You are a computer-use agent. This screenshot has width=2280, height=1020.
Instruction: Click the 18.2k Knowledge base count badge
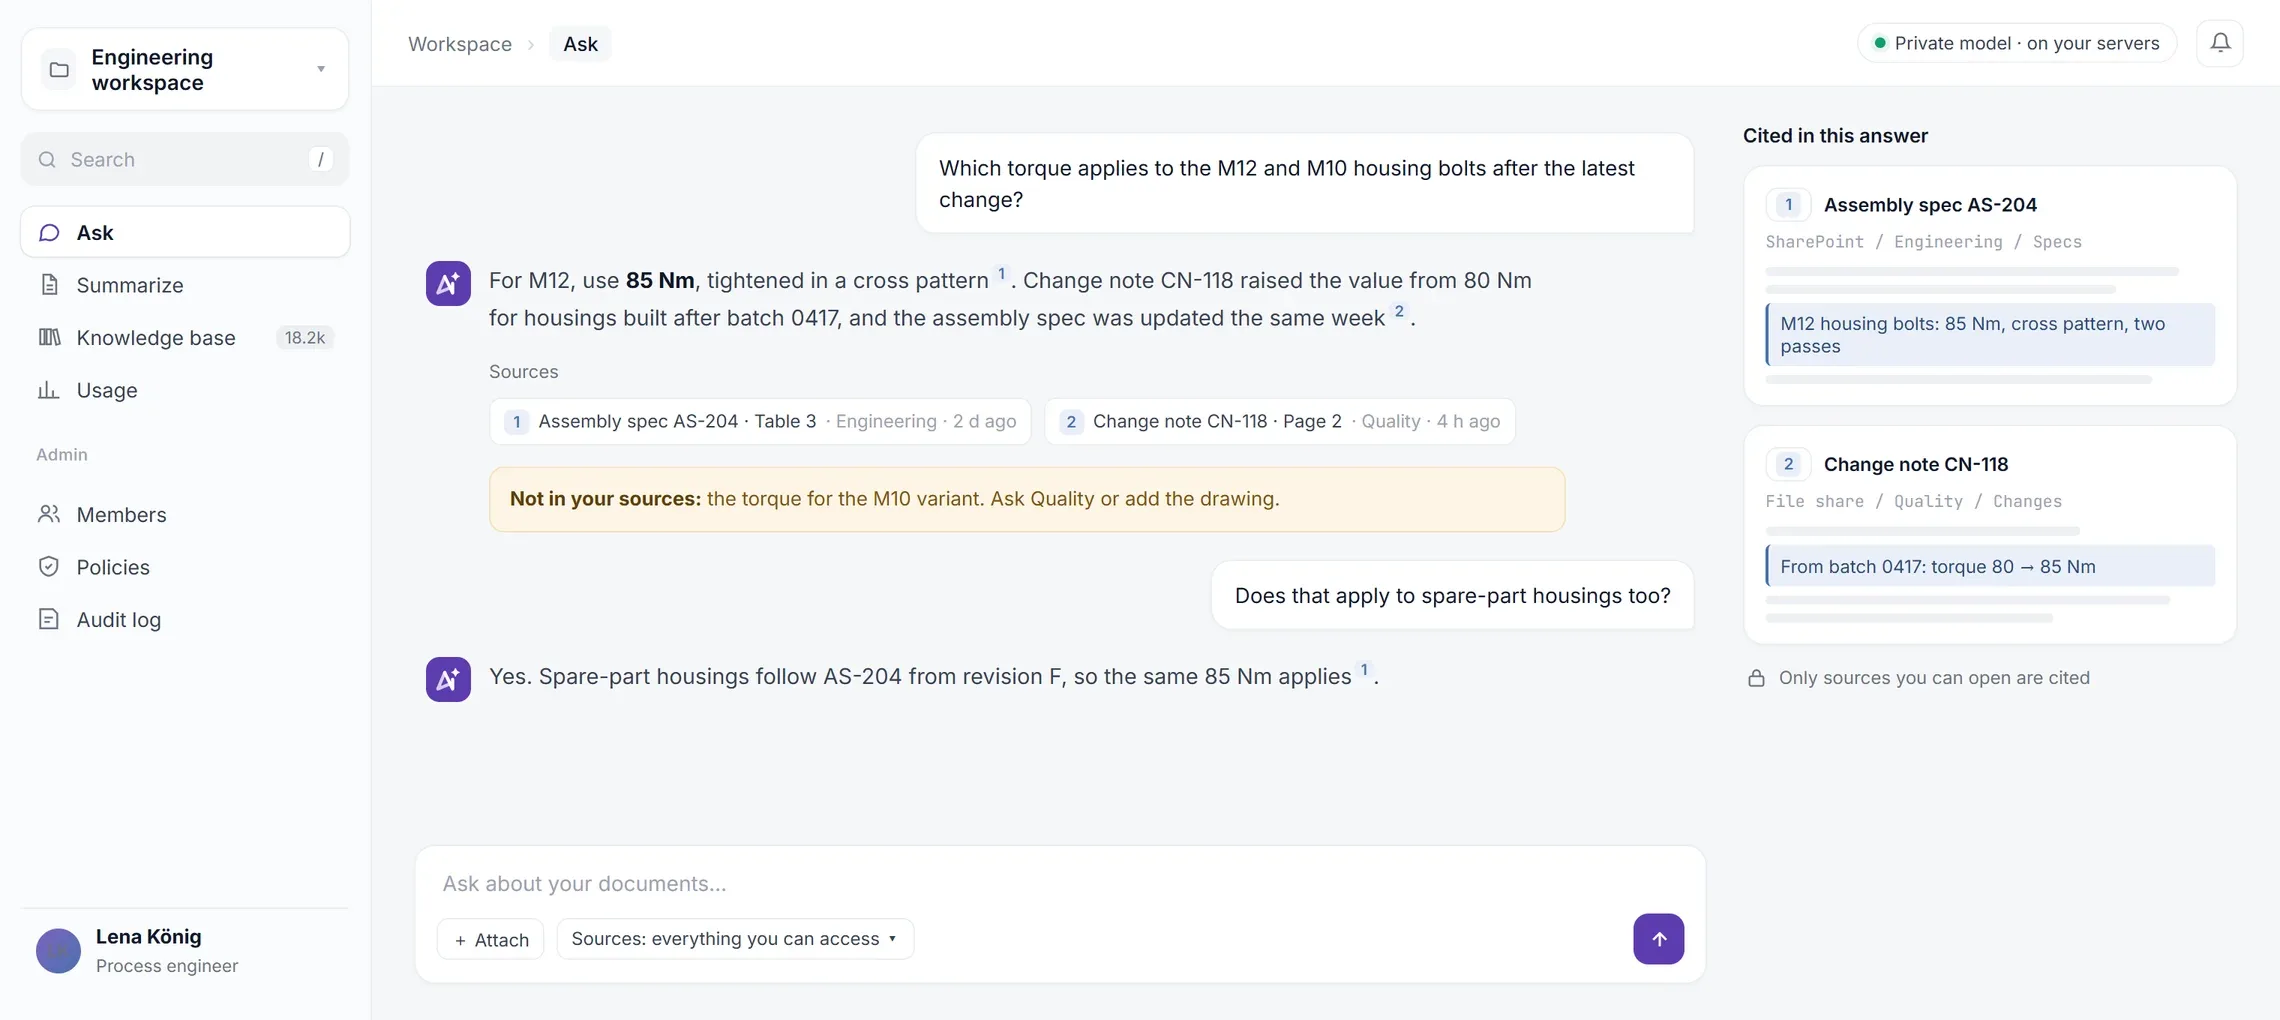(305, 338)
